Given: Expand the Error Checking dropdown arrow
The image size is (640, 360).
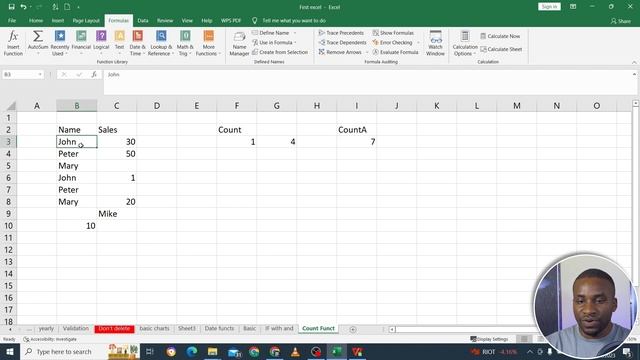Looking at the screenshot, I should tap(418, 42).
